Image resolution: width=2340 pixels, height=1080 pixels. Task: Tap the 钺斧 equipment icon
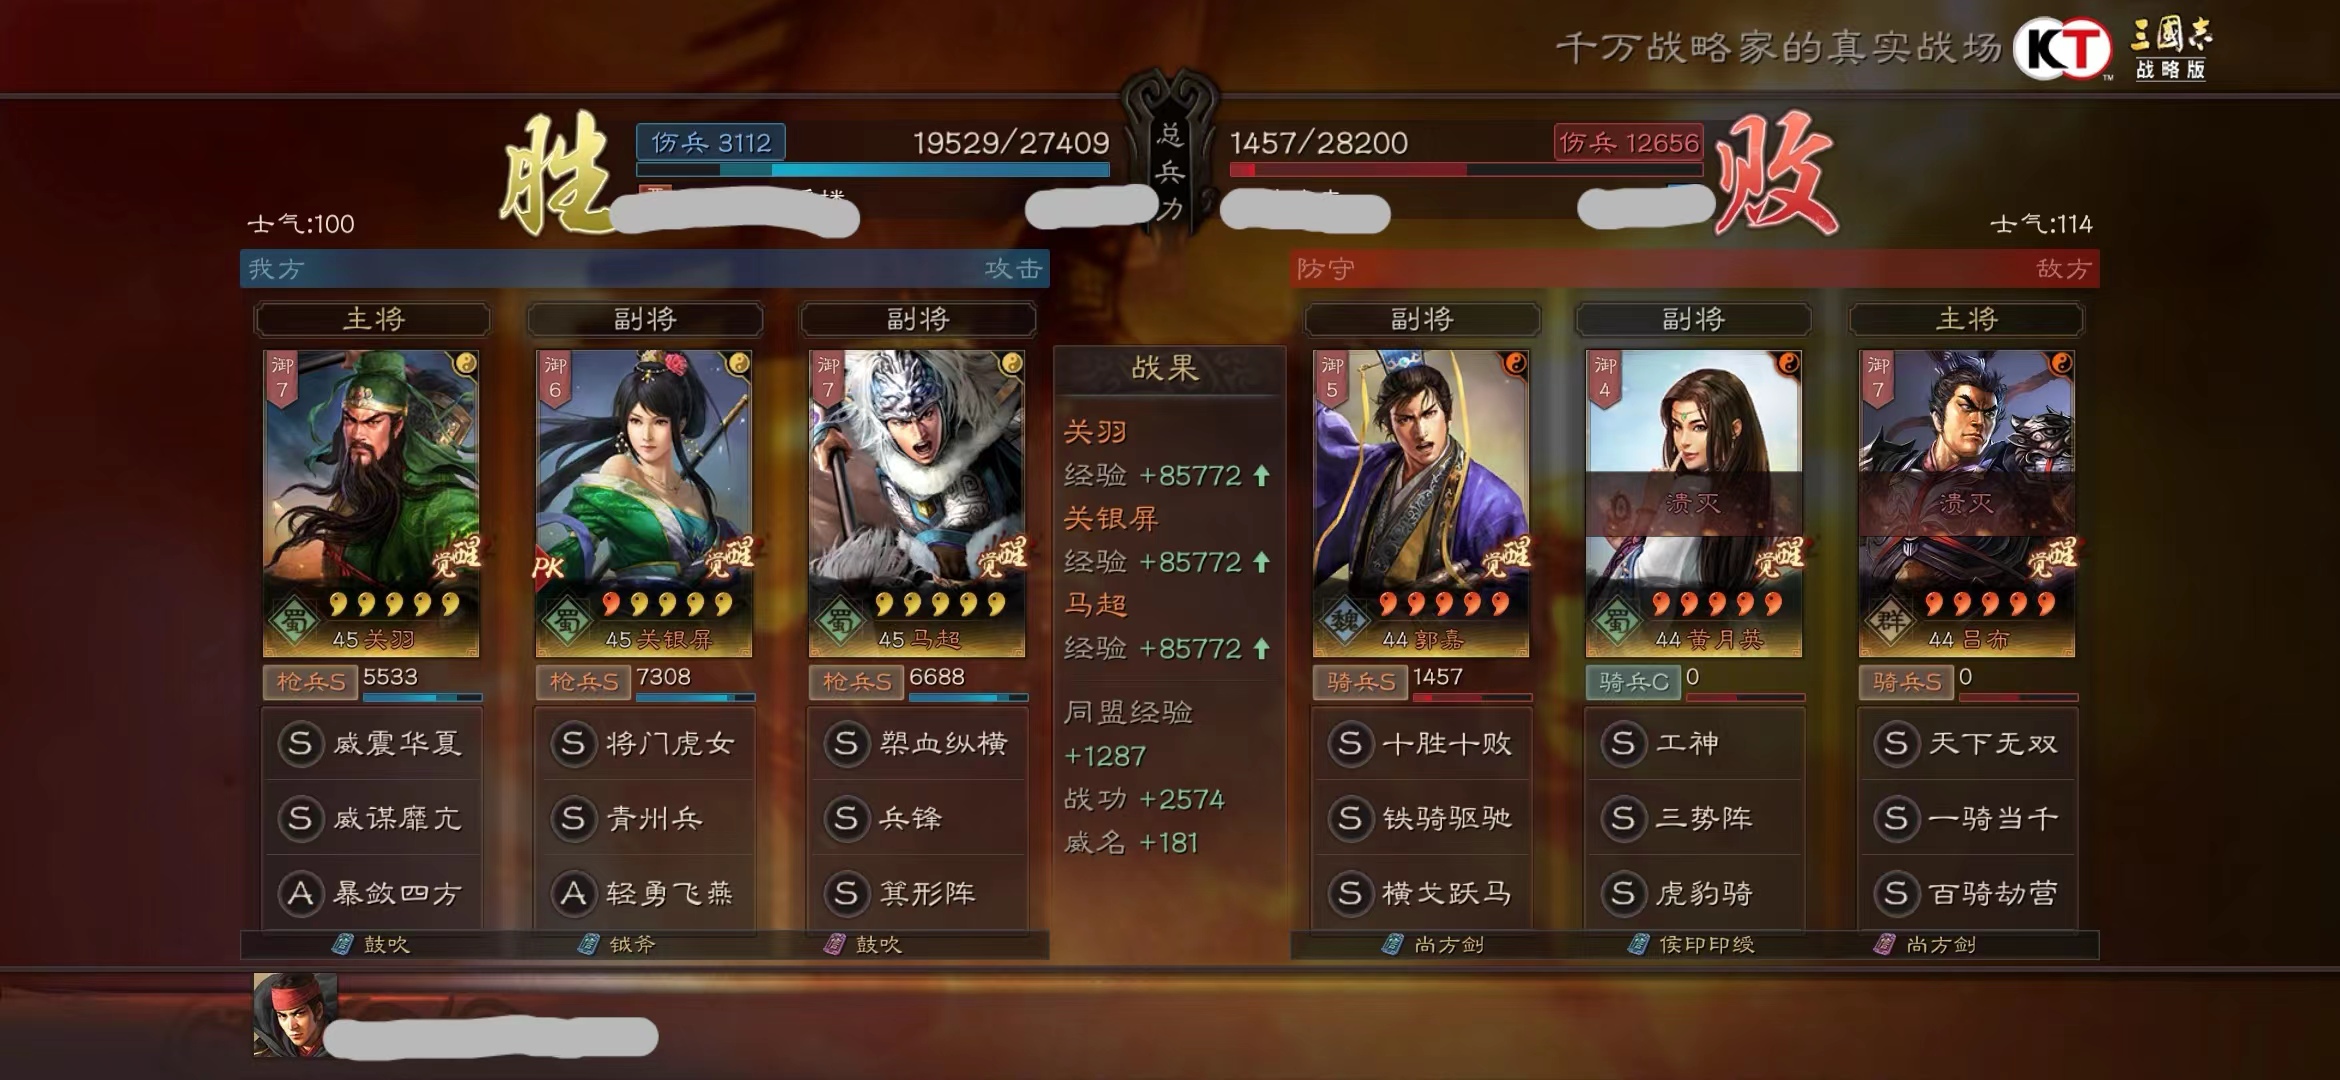589,944
